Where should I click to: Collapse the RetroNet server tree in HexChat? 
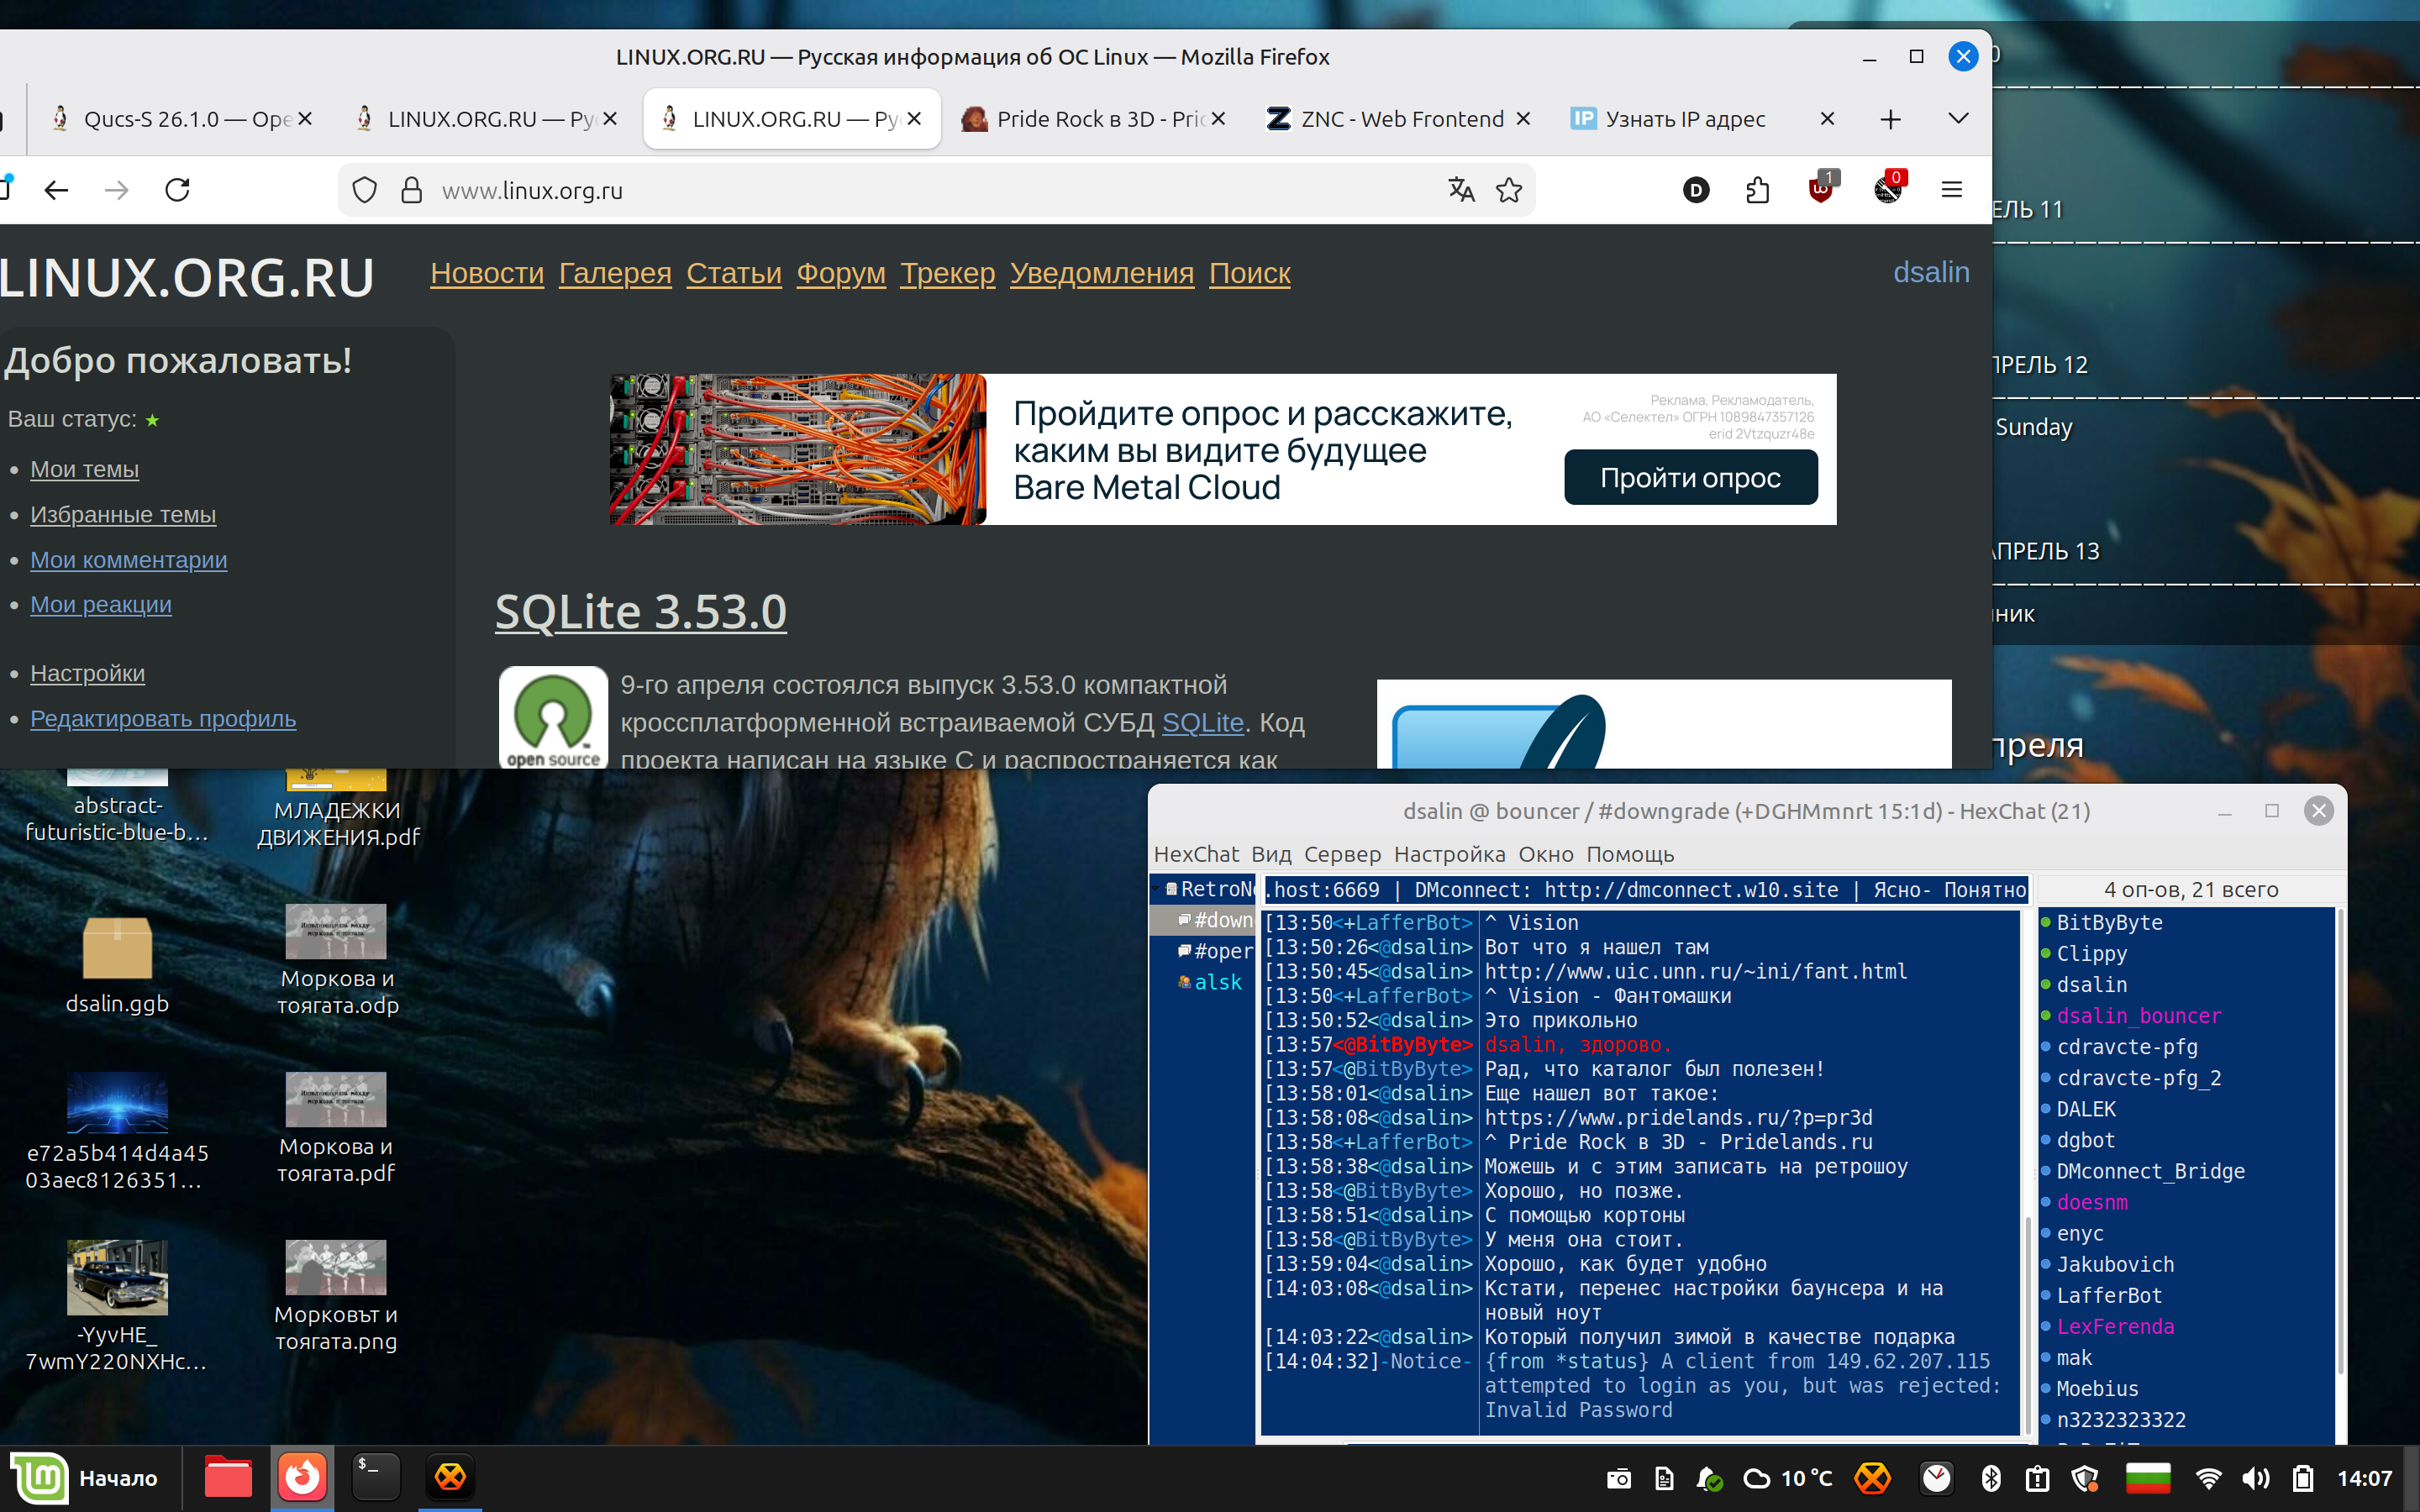pos(1156,889)
